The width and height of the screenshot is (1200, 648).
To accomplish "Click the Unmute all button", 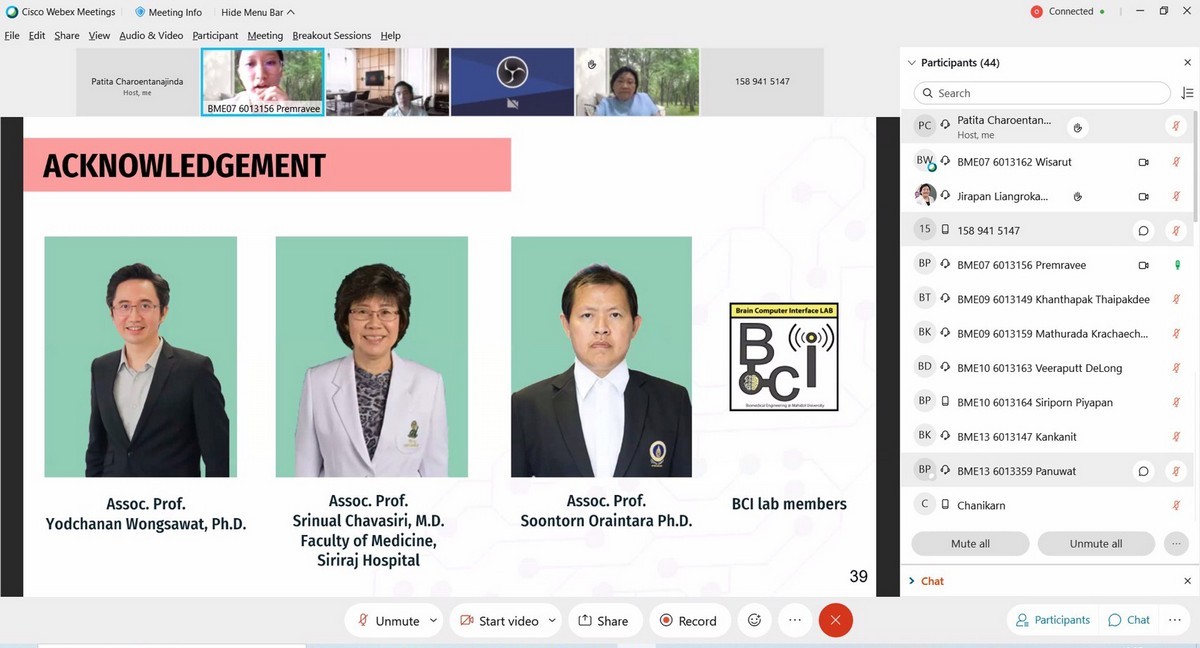I will [x=1095, y=543].
